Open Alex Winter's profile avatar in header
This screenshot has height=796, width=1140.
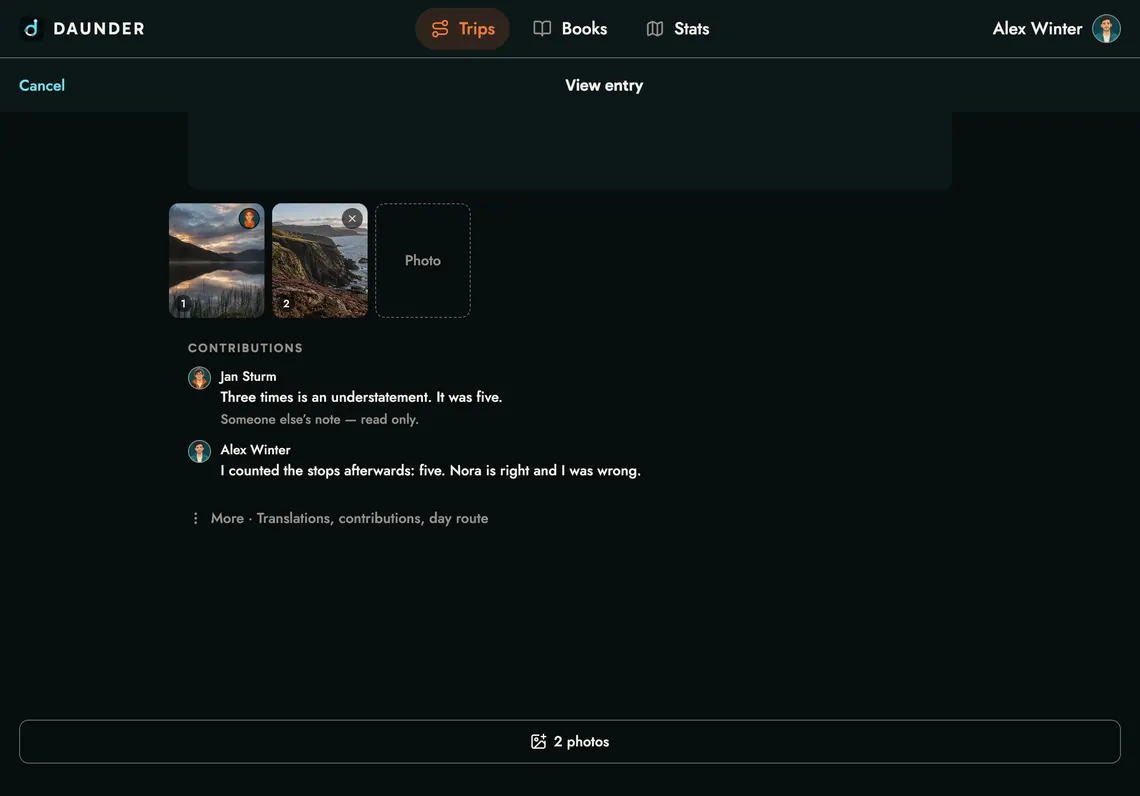click(x=1106, y=28)
